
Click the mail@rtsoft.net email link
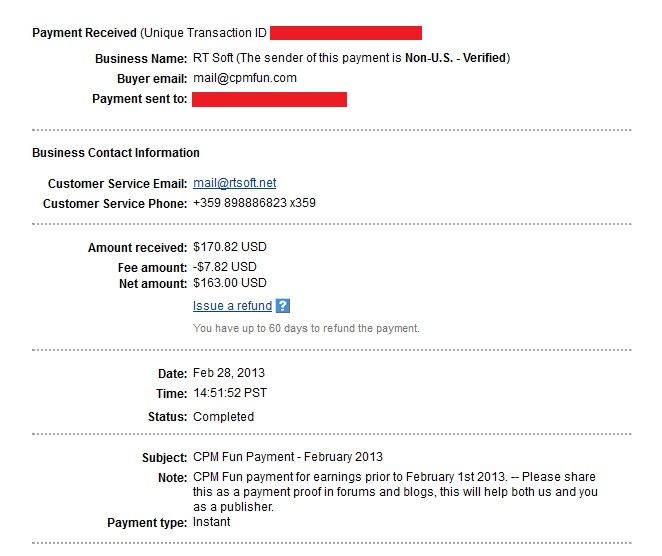click(x=234, y=183)
